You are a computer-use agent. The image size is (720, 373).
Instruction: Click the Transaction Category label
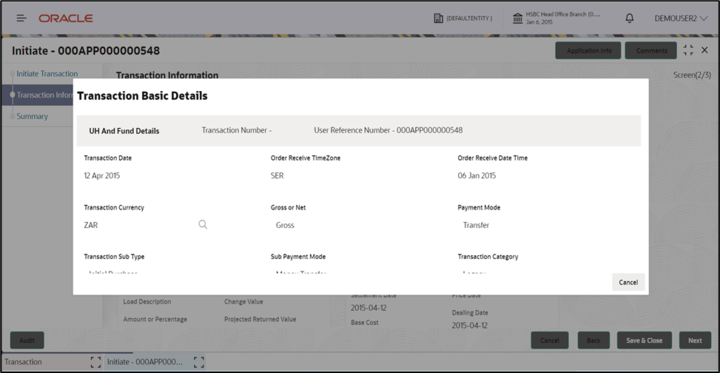488,256
